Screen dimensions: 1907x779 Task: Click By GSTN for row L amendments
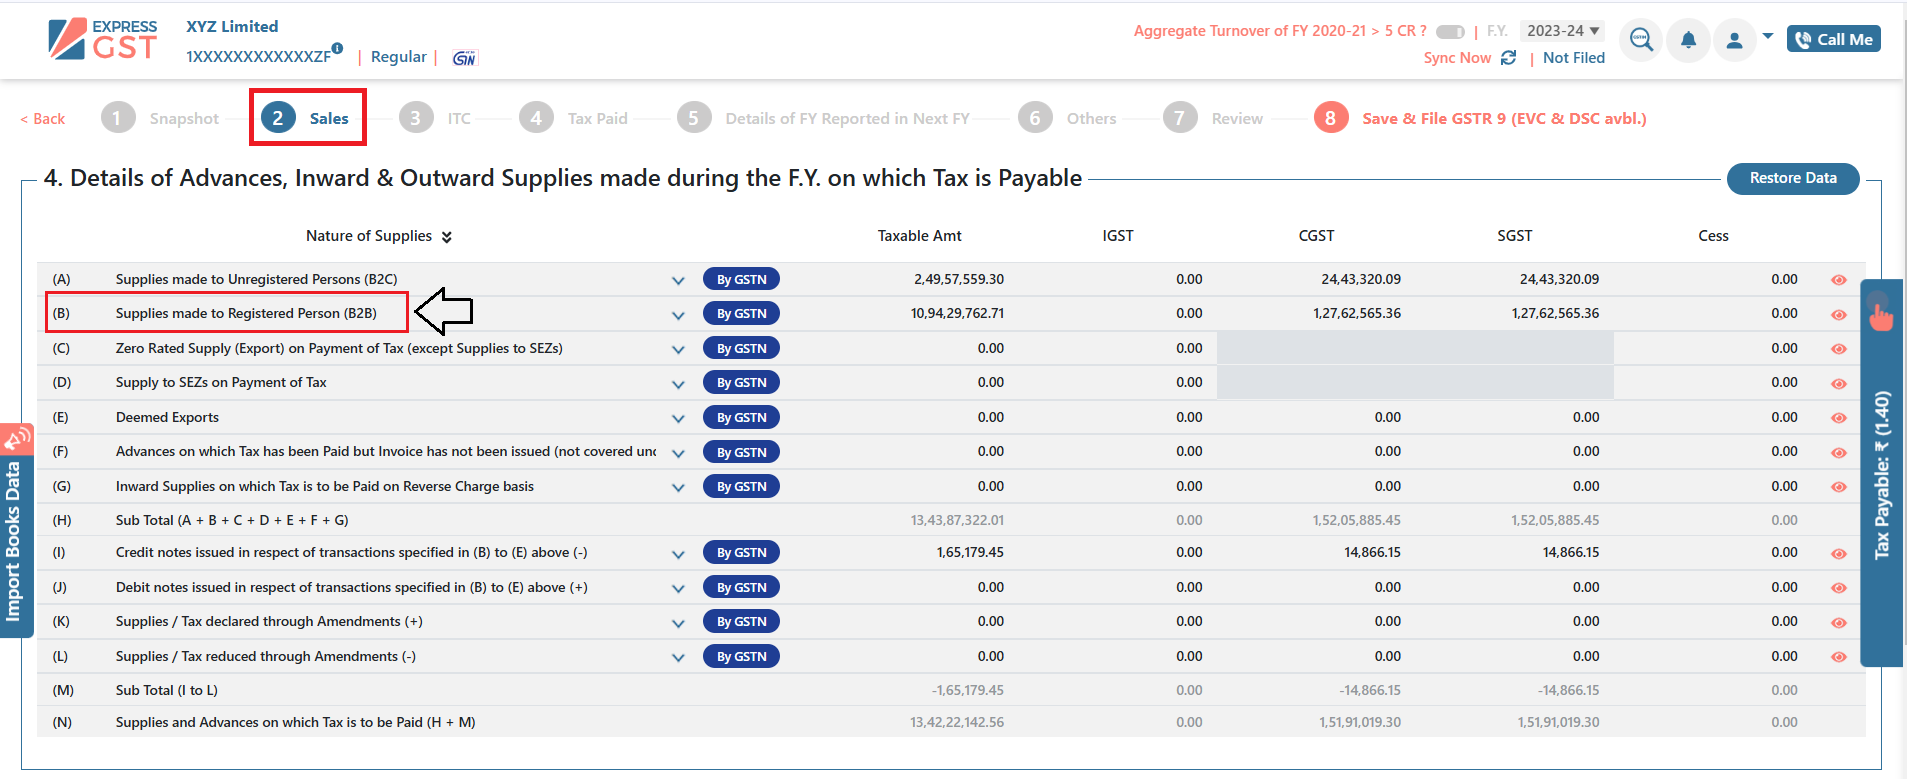[x=741, y=657]
